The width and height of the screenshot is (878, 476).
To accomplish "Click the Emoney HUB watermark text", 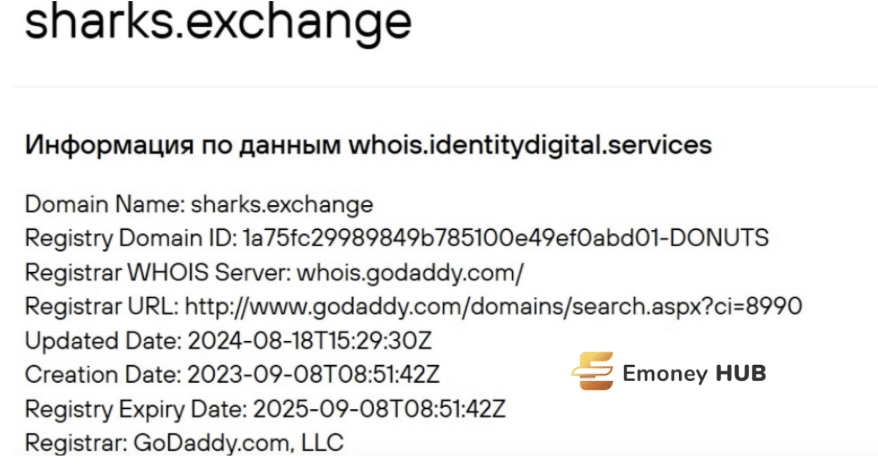I will tap(694, 373).
